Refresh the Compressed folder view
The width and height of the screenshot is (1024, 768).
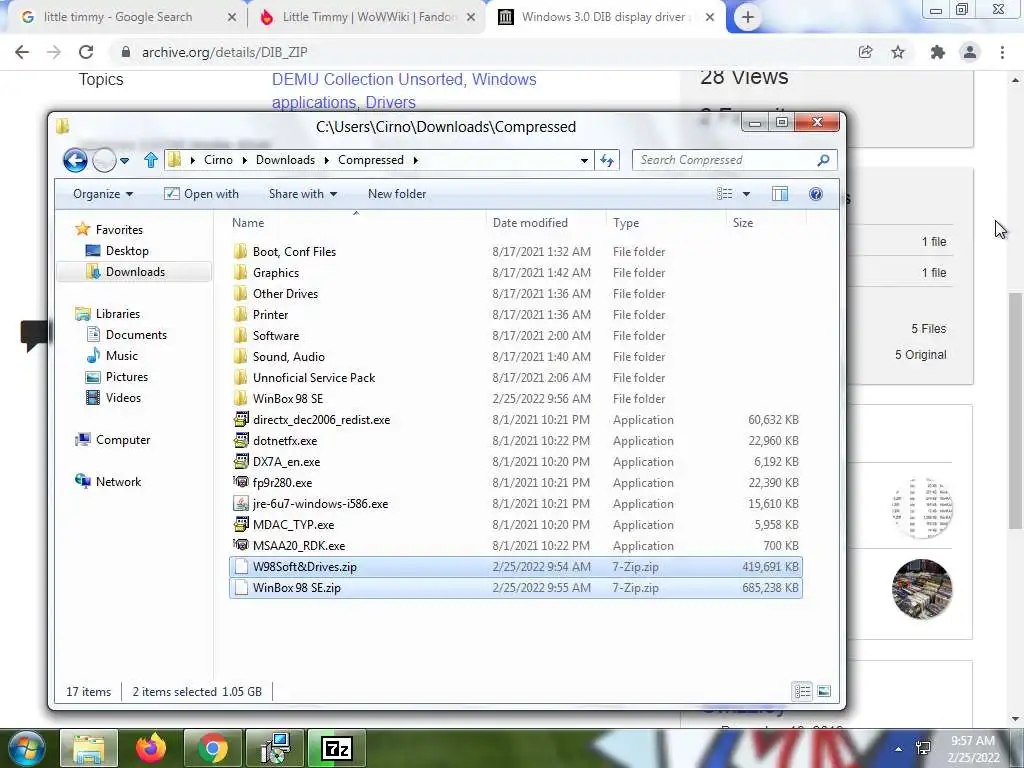[x=607, y=160]
